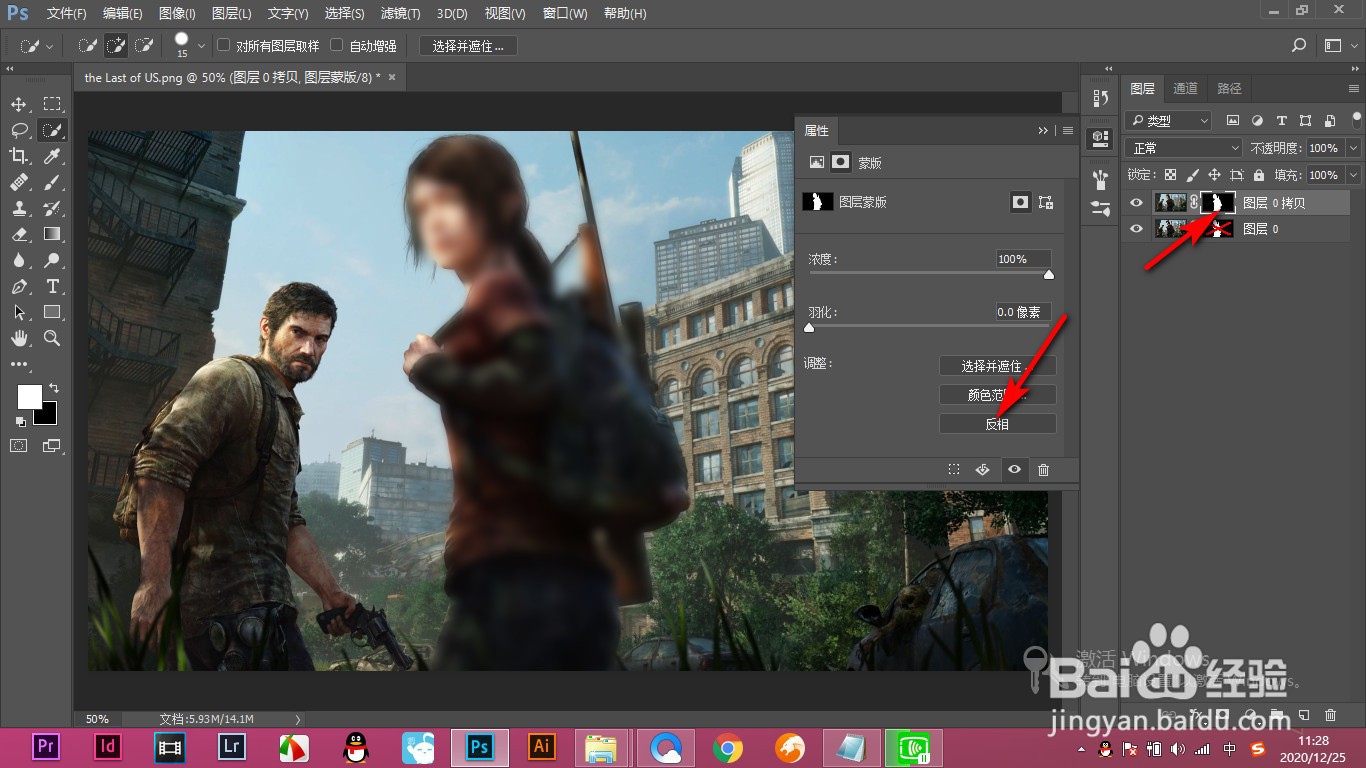Image resolution: width=1366 pixels, height=768 pixels.
Task: Enable Auto-Enhance checkbox
Action: 337,45
